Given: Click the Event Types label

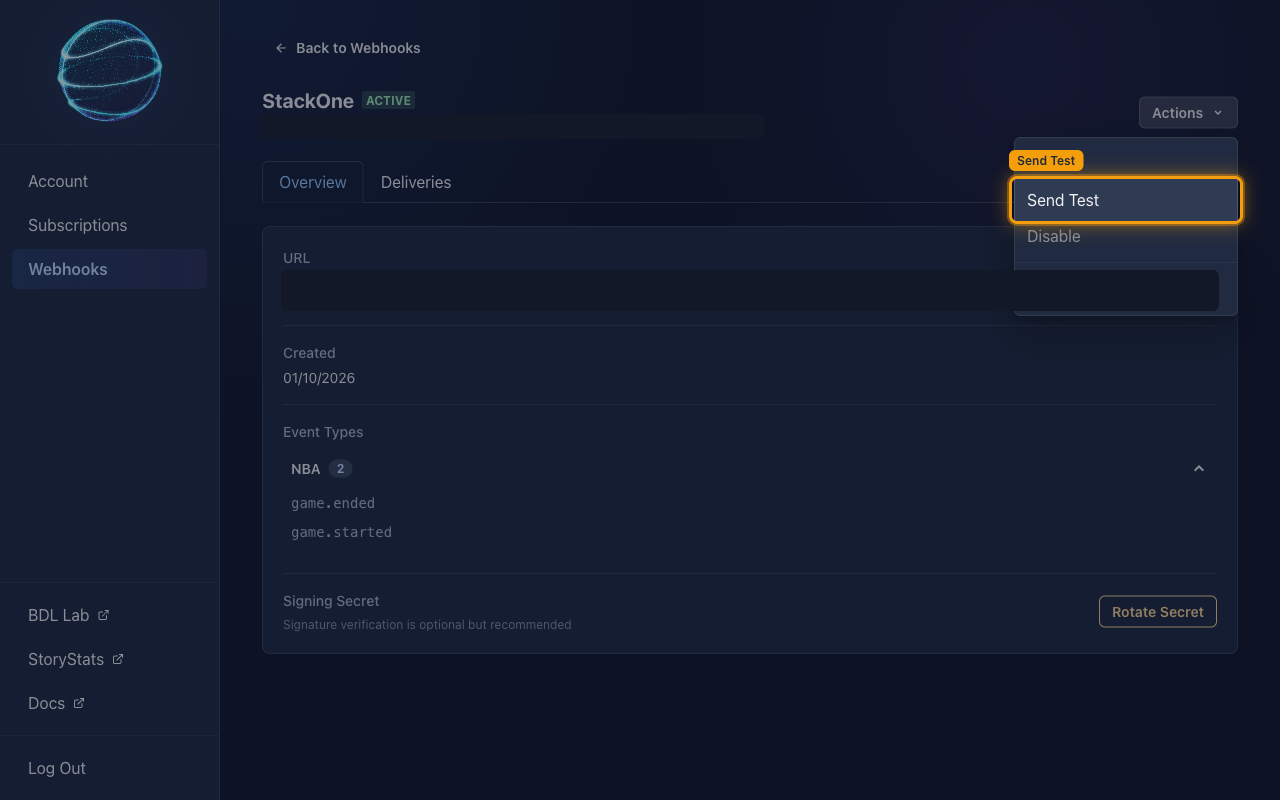Looking at the screenshot, I should pos(323,432).
